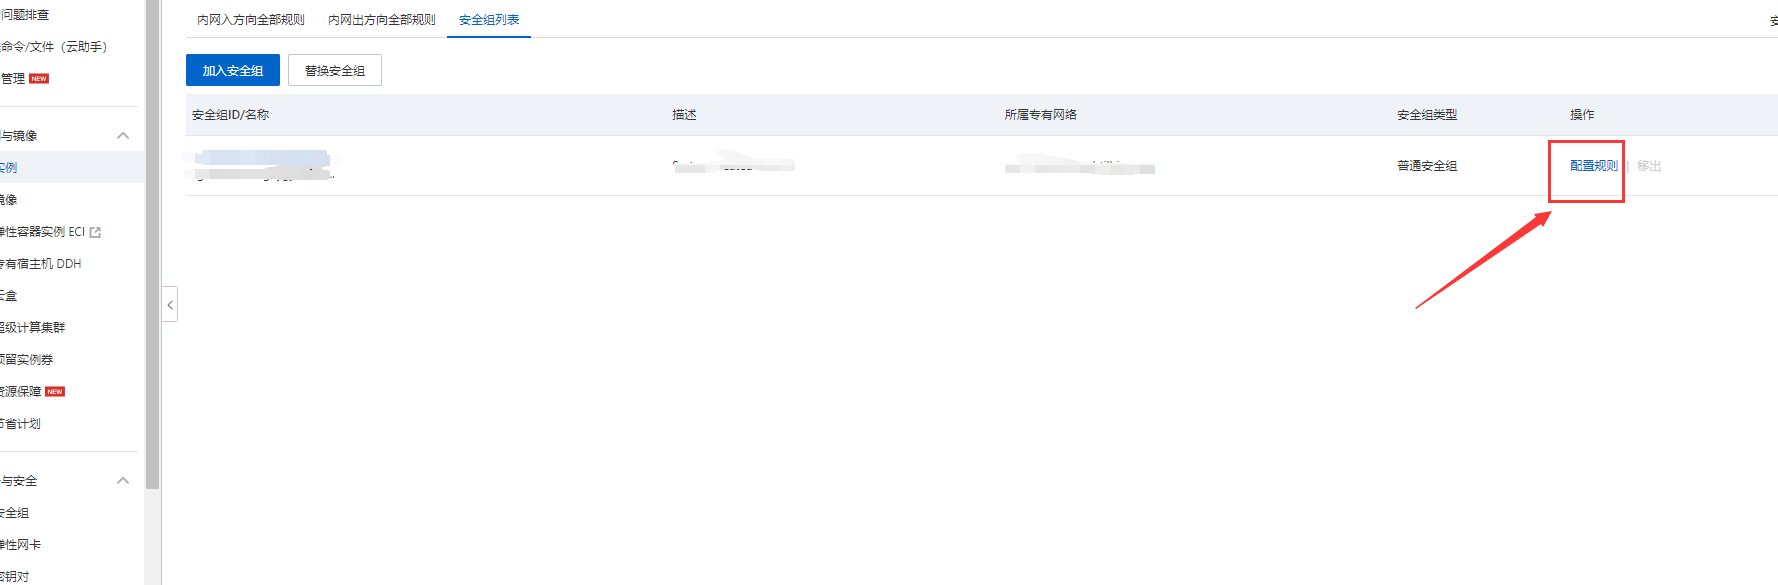Click the 移出 link in the row

1649,166
